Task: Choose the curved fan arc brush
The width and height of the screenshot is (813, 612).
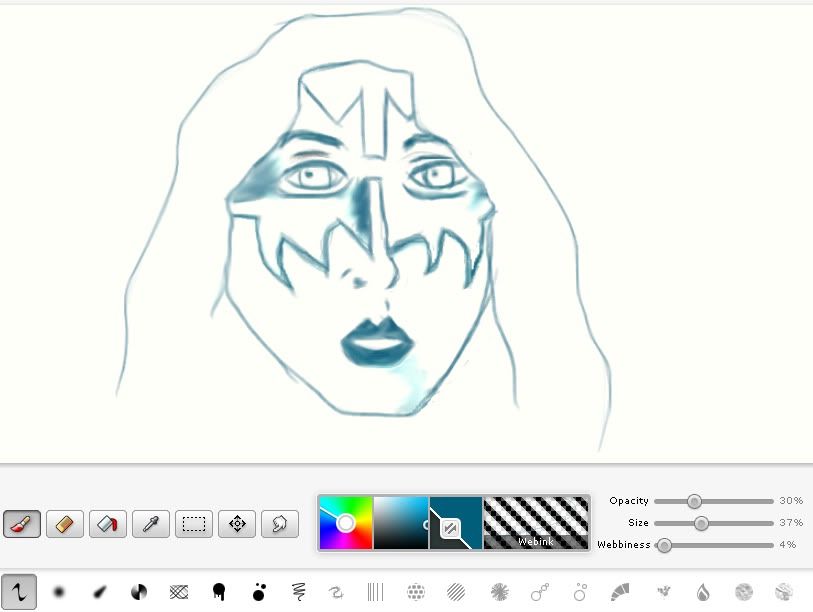Action: point(620,592)
